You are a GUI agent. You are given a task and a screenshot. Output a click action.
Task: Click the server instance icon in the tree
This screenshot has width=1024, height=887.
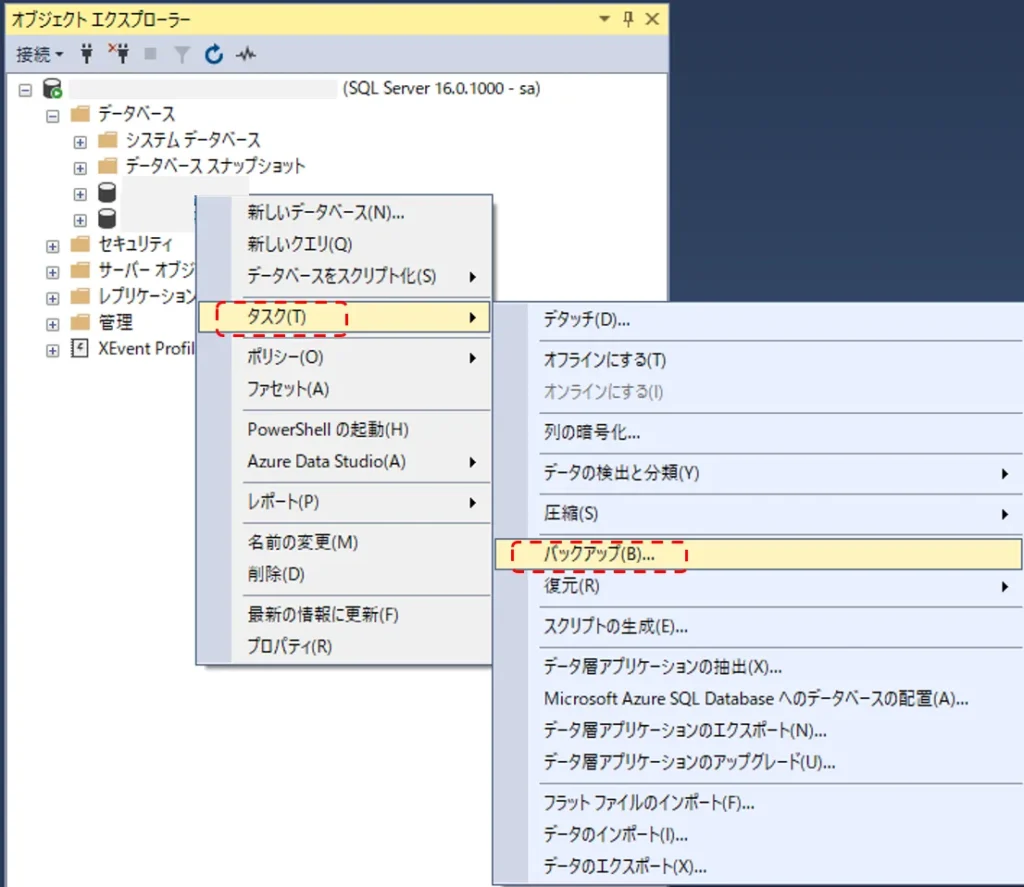[52, 89]
